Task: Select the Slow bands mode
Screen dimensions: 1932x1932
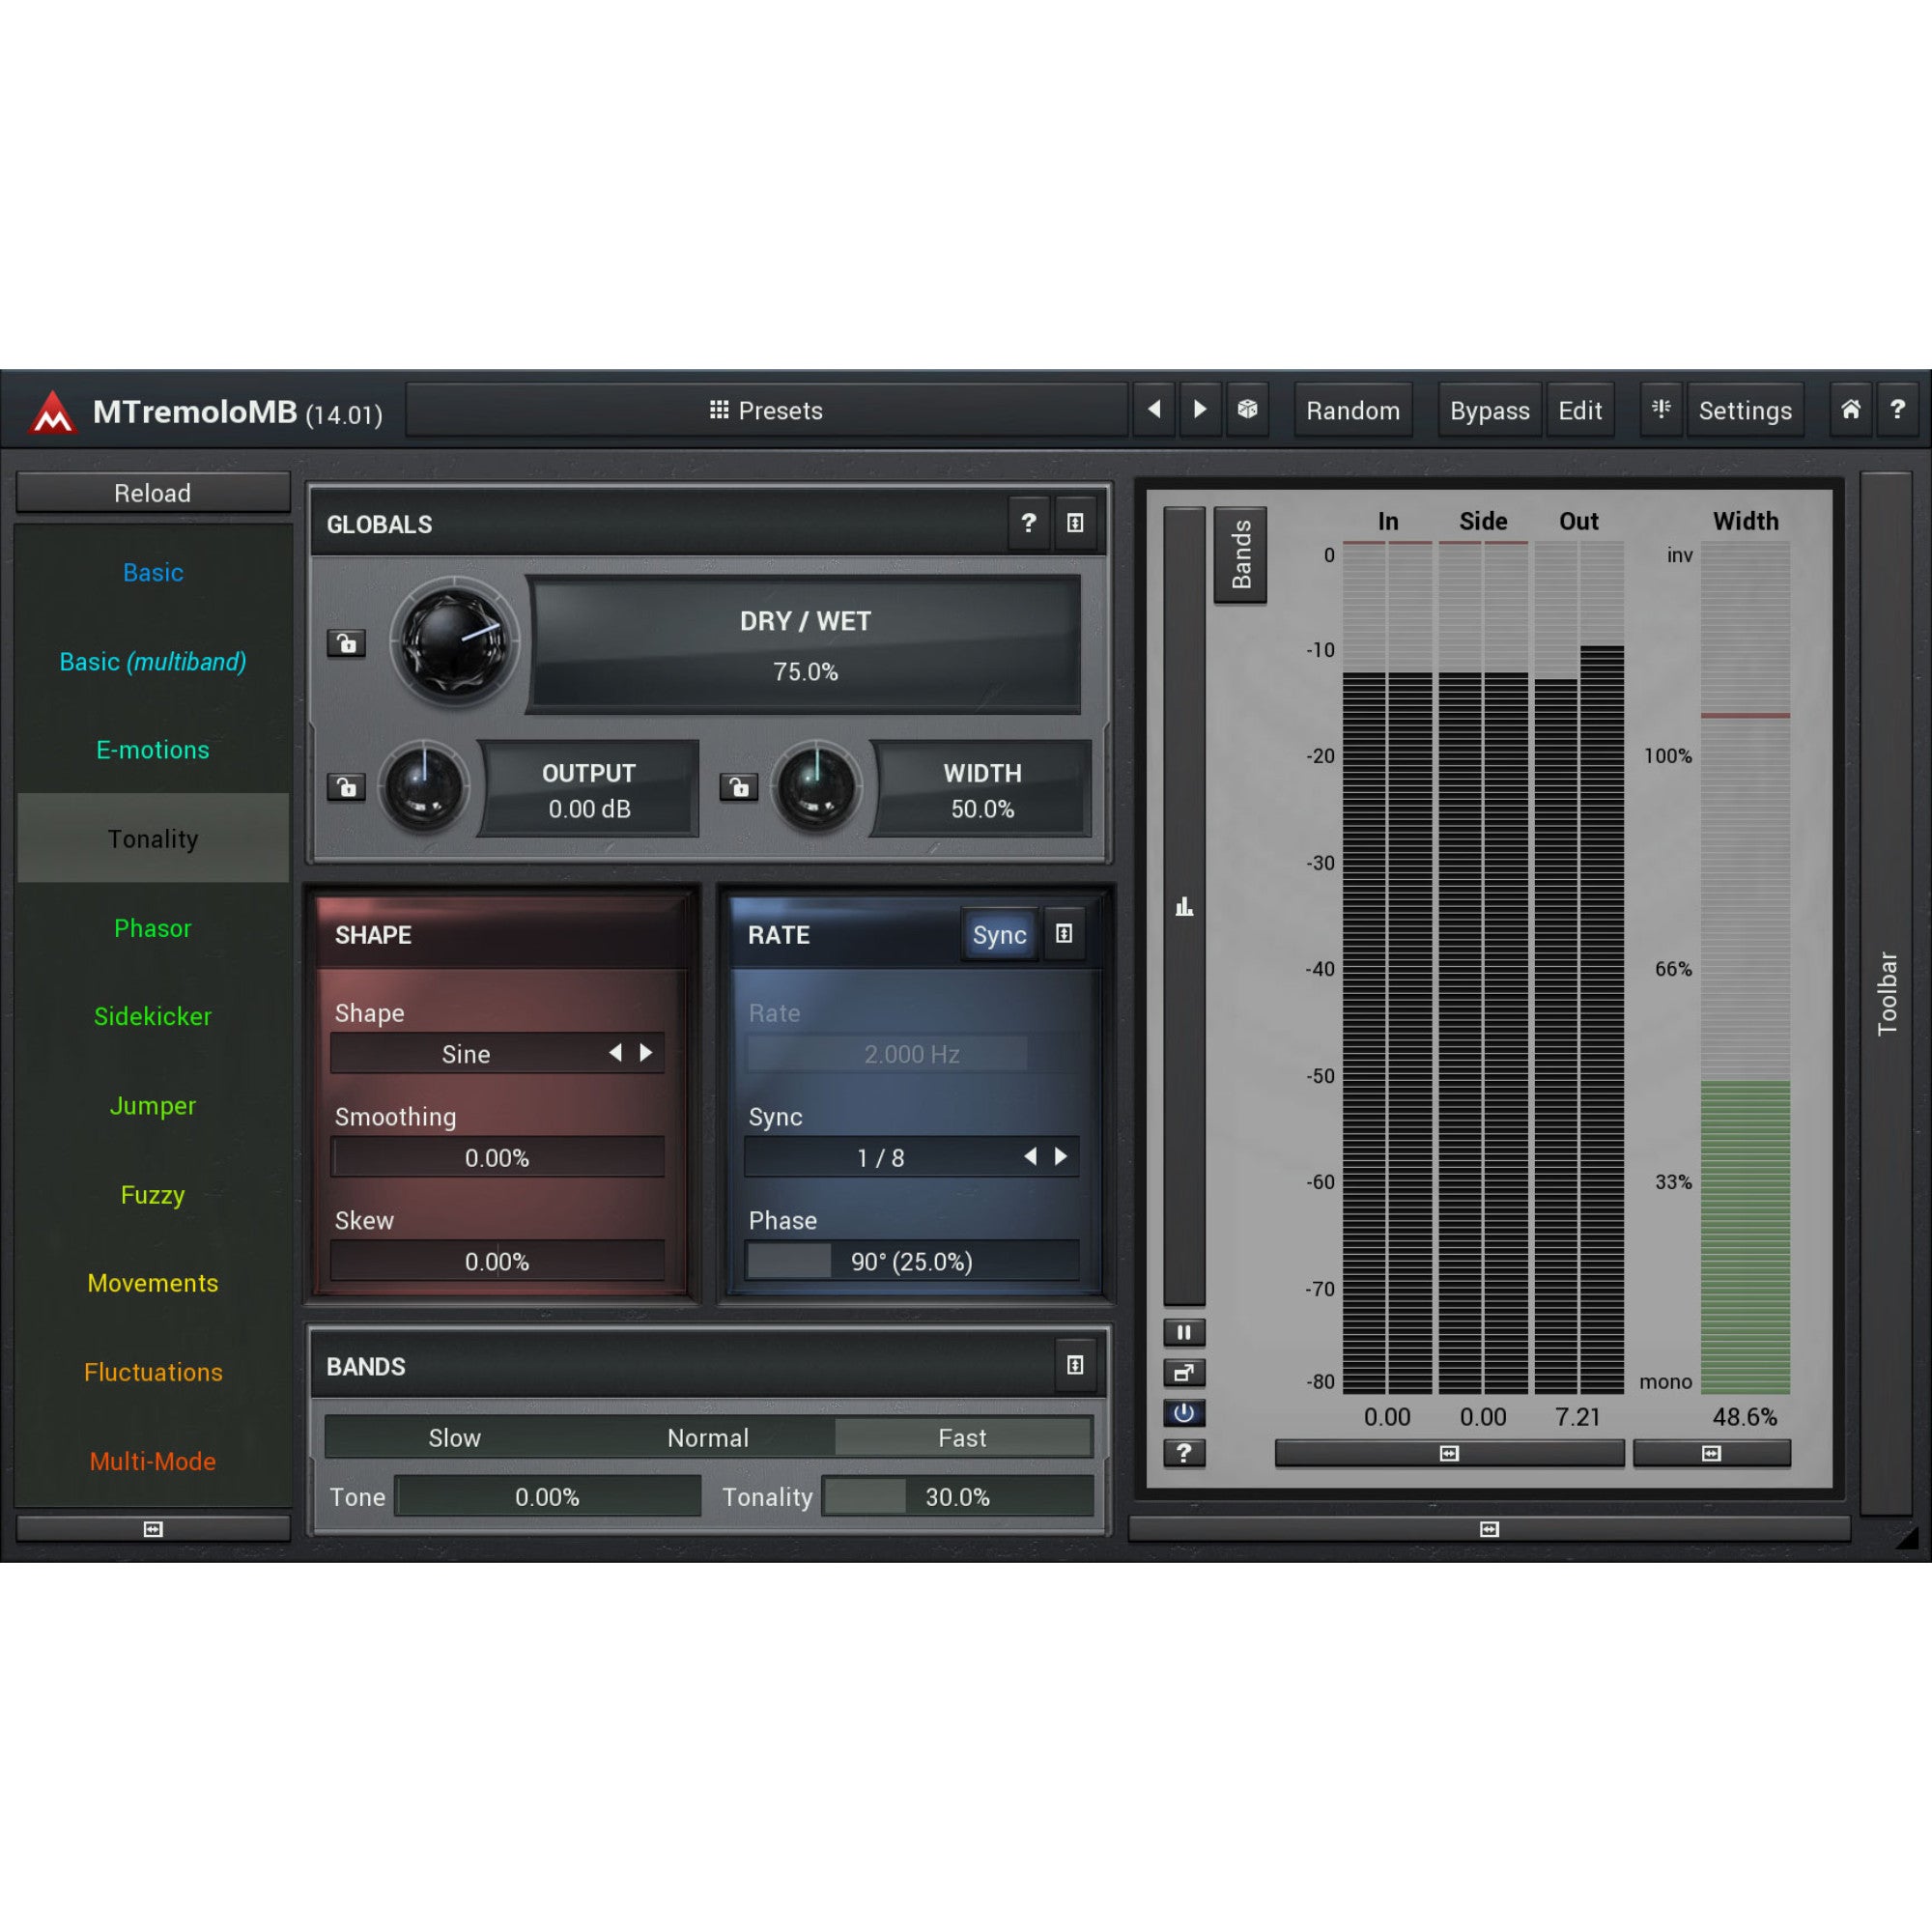Action: (x=454, y=1438)
